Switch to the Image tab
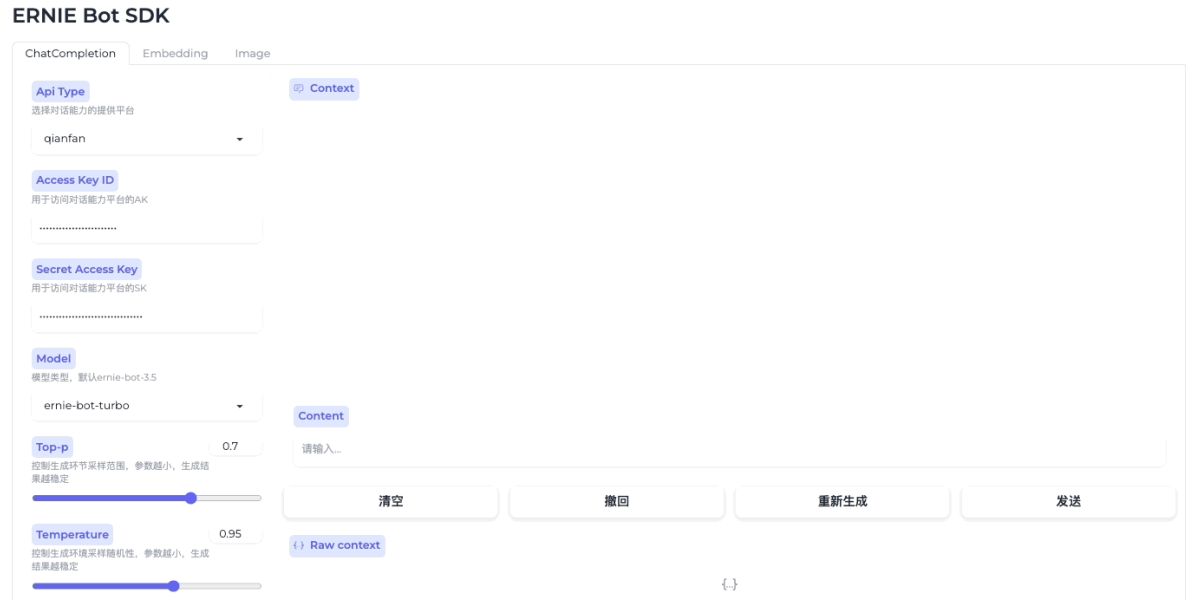The width and height of the screenshot is (1200, 600). (252, 53)
